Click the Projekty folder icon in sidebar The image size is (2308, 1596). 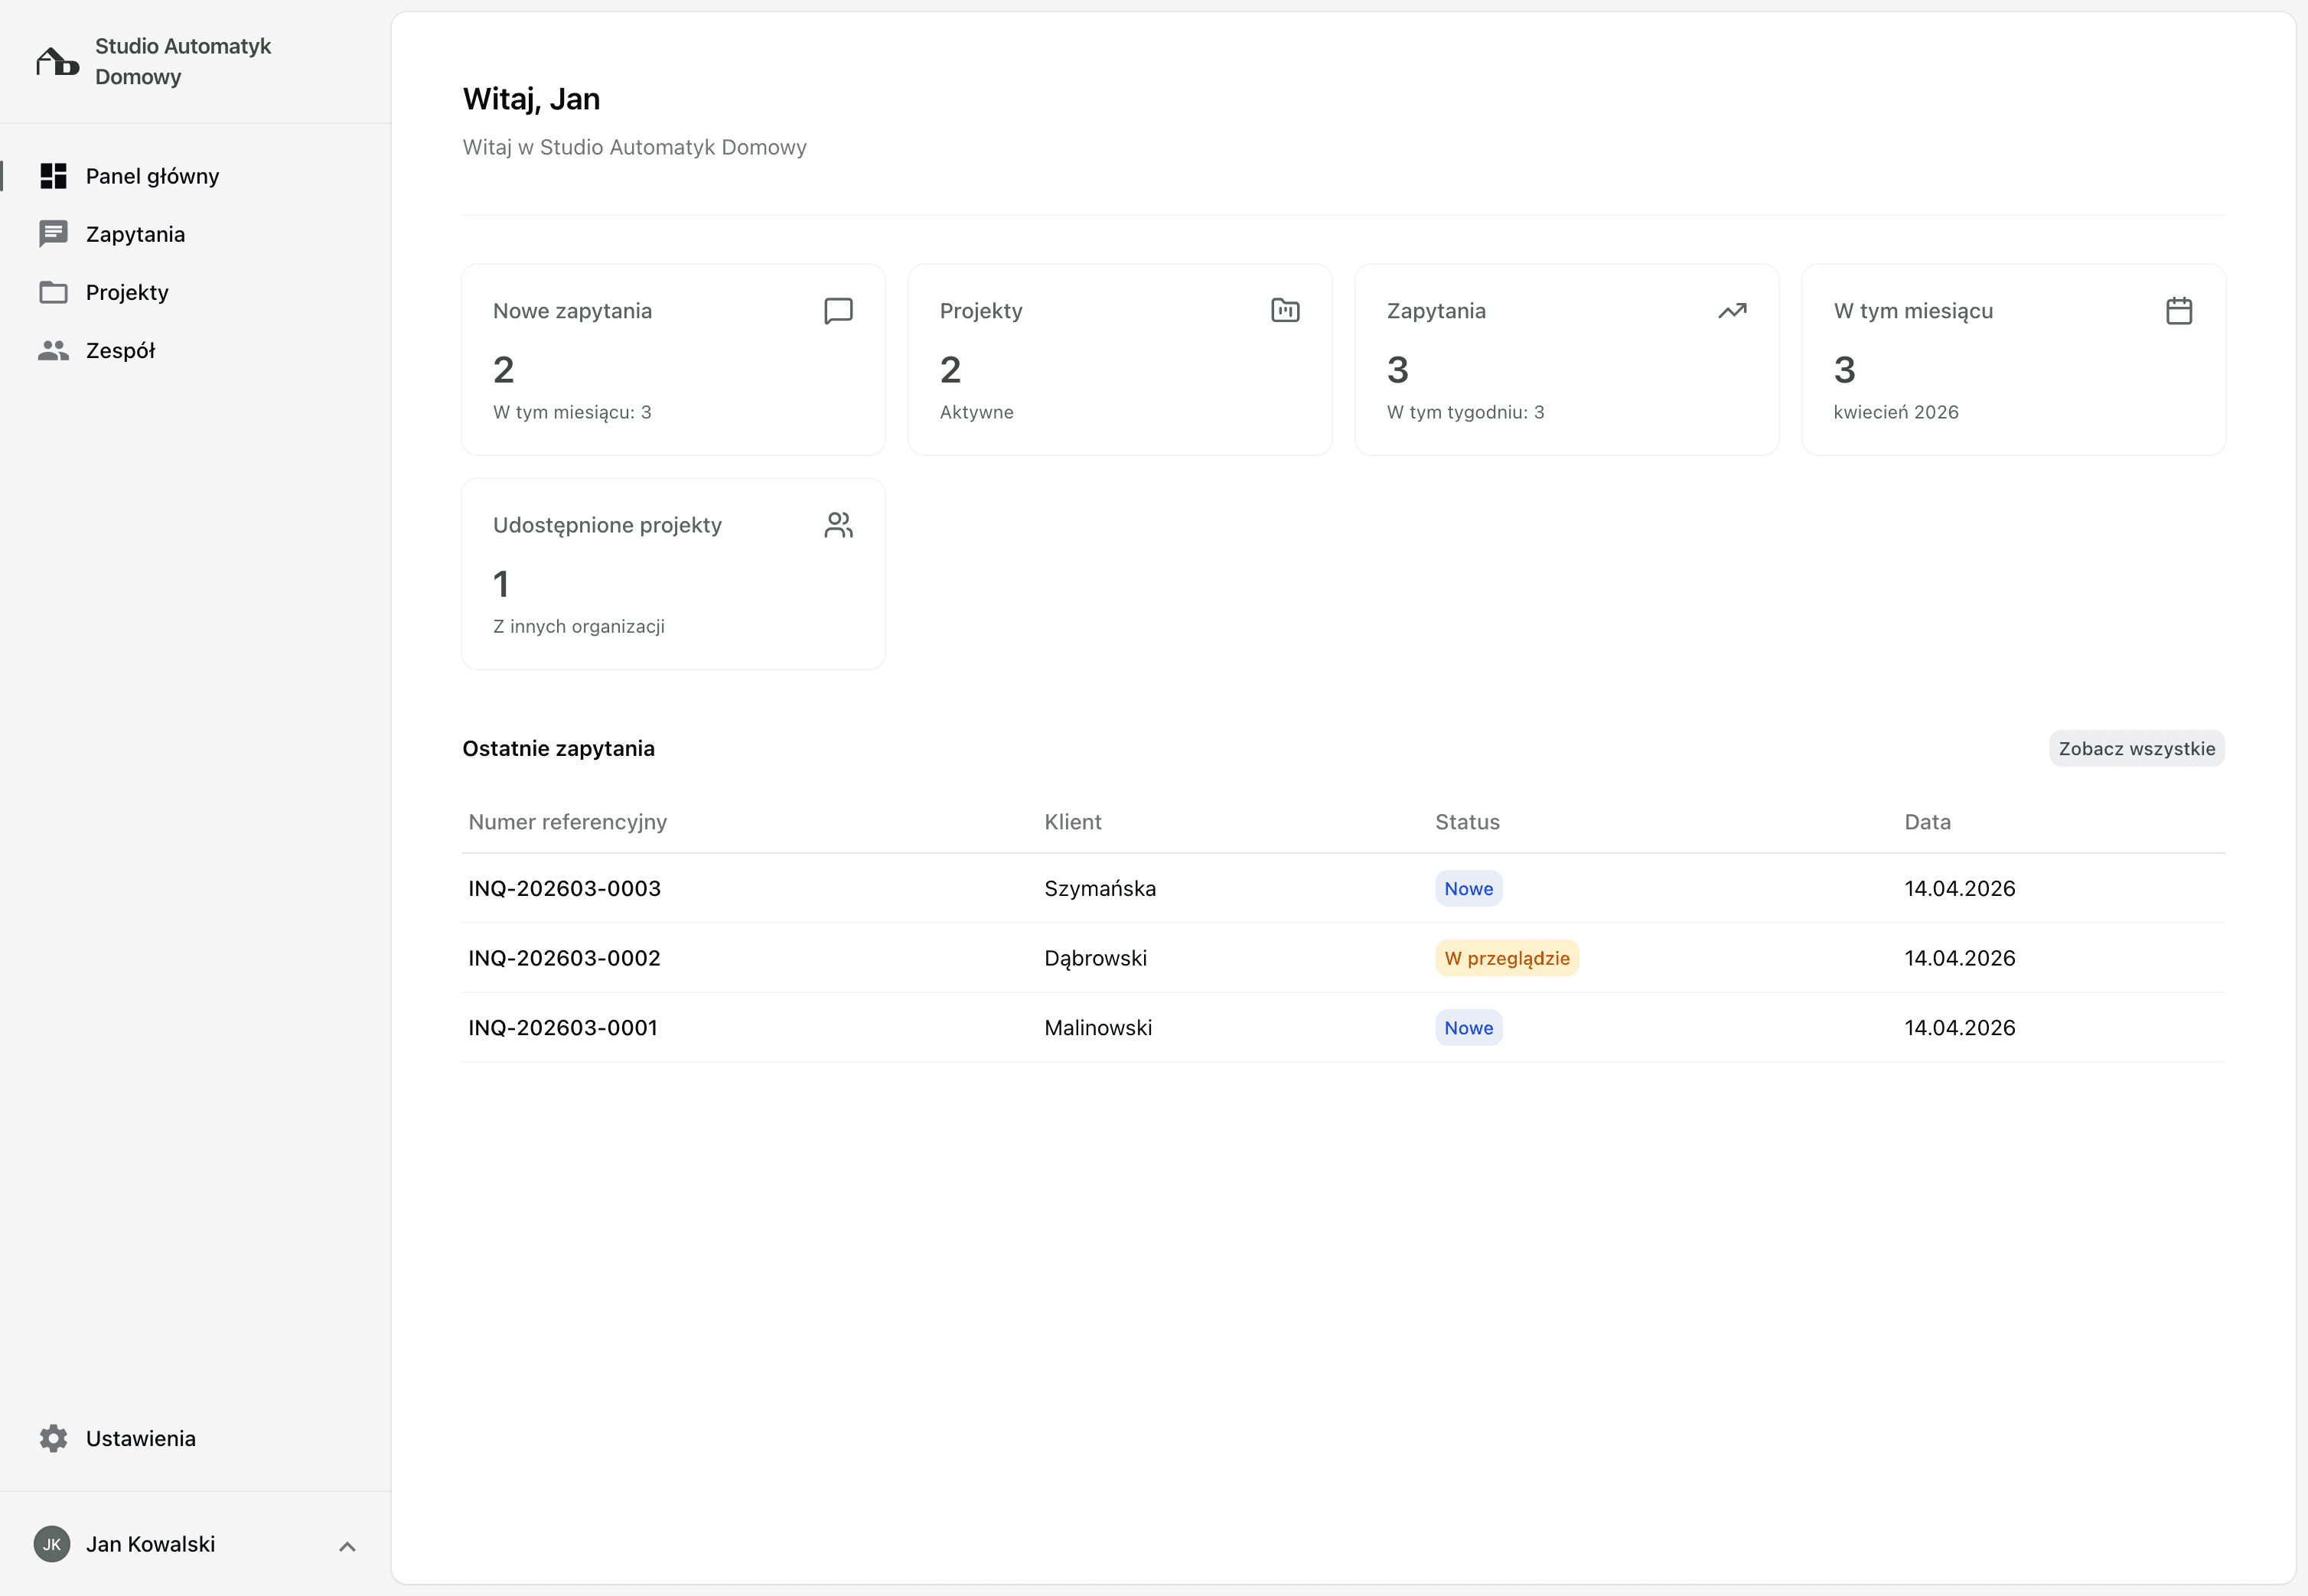pos(53,292)
